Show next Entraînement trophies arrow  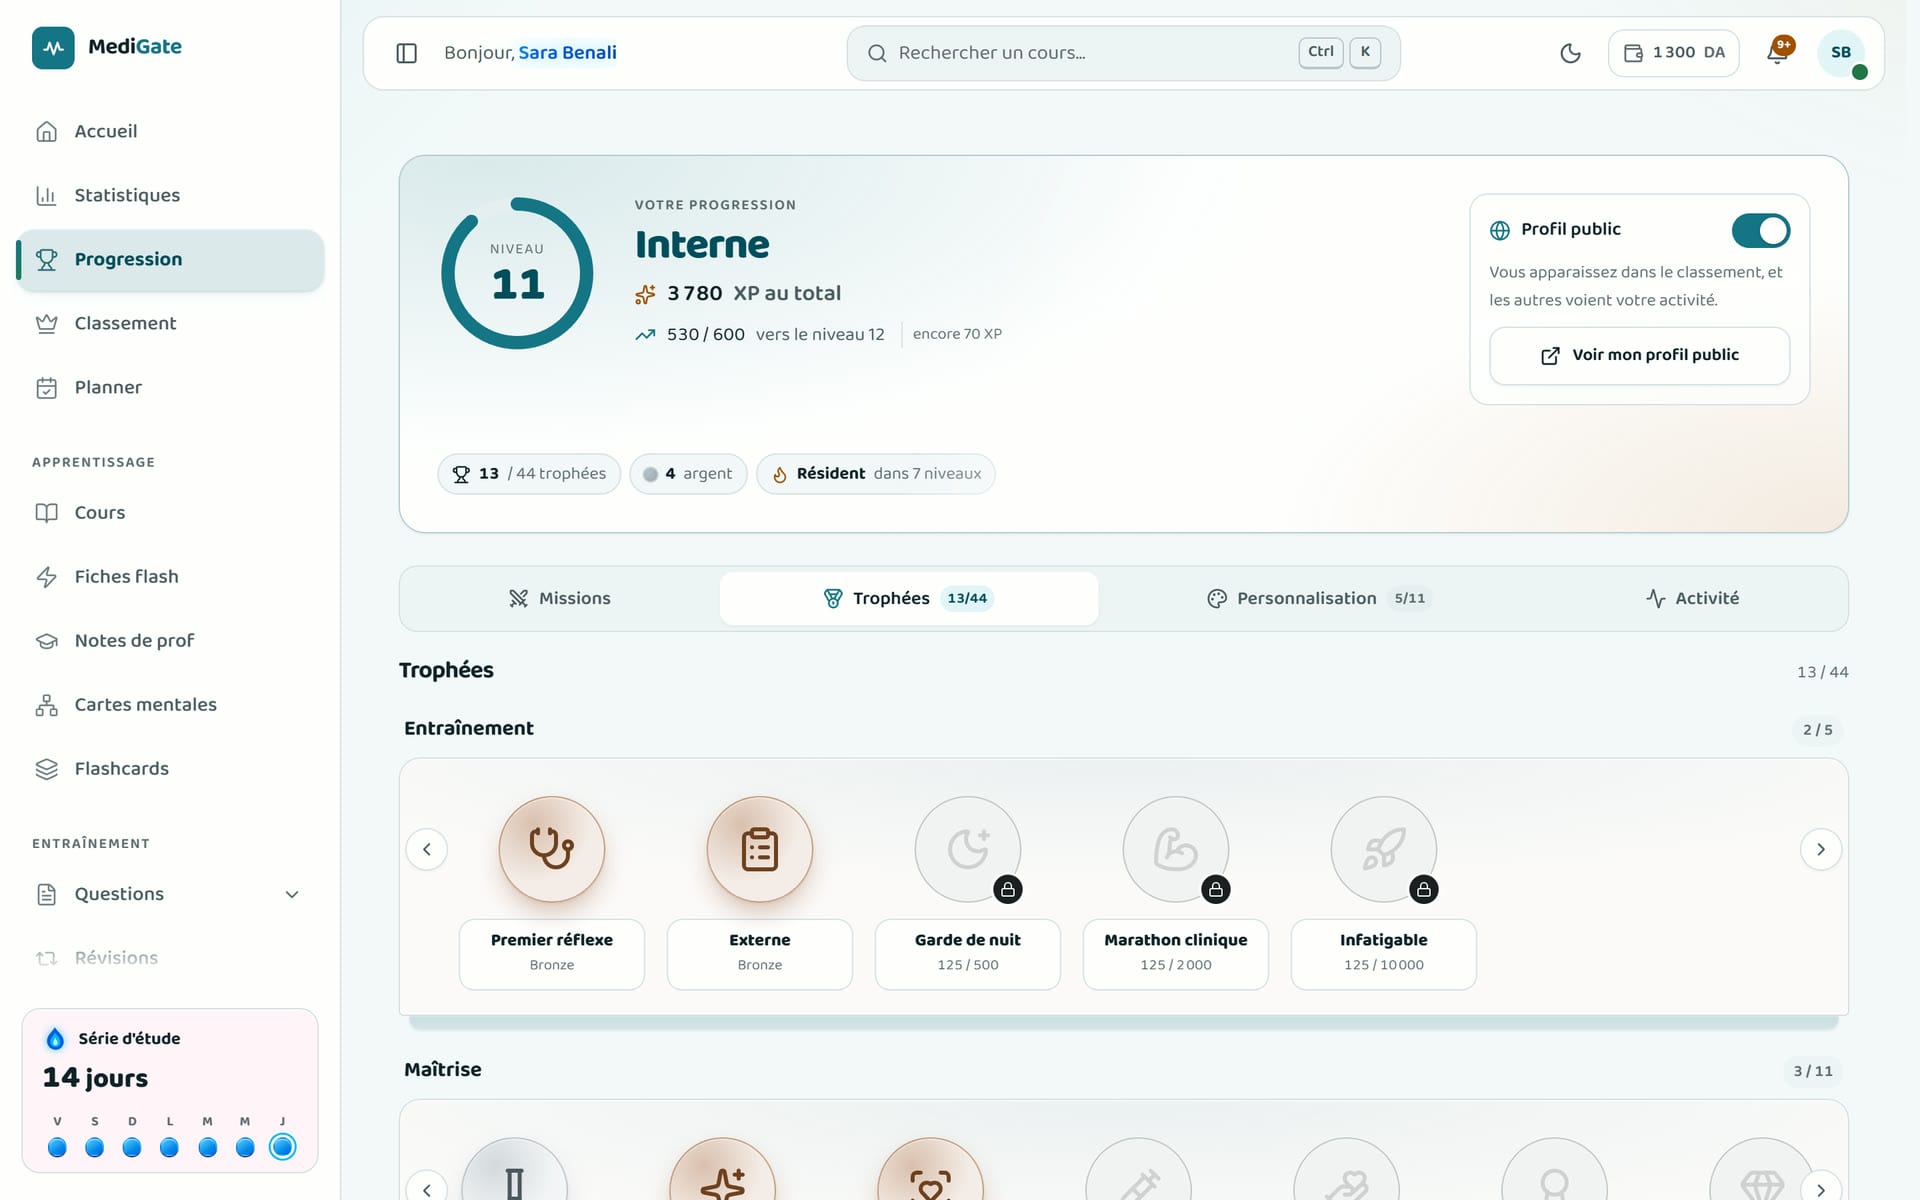(1821, 849)
